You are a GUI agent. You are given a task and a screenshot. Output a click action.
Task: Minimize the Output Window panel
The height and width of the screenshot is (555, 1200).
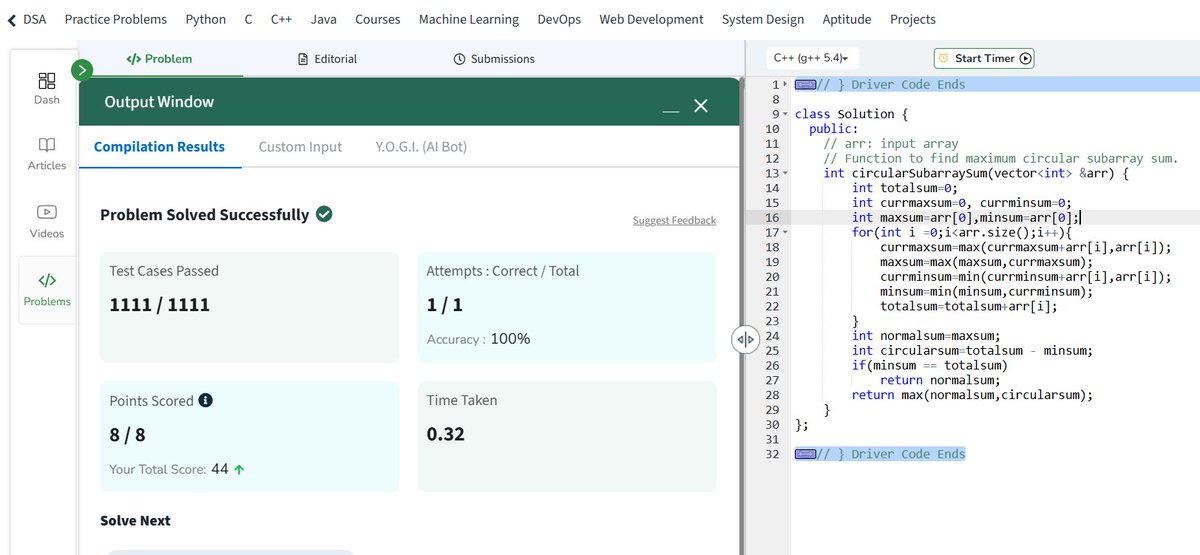[x=671, y=110]
